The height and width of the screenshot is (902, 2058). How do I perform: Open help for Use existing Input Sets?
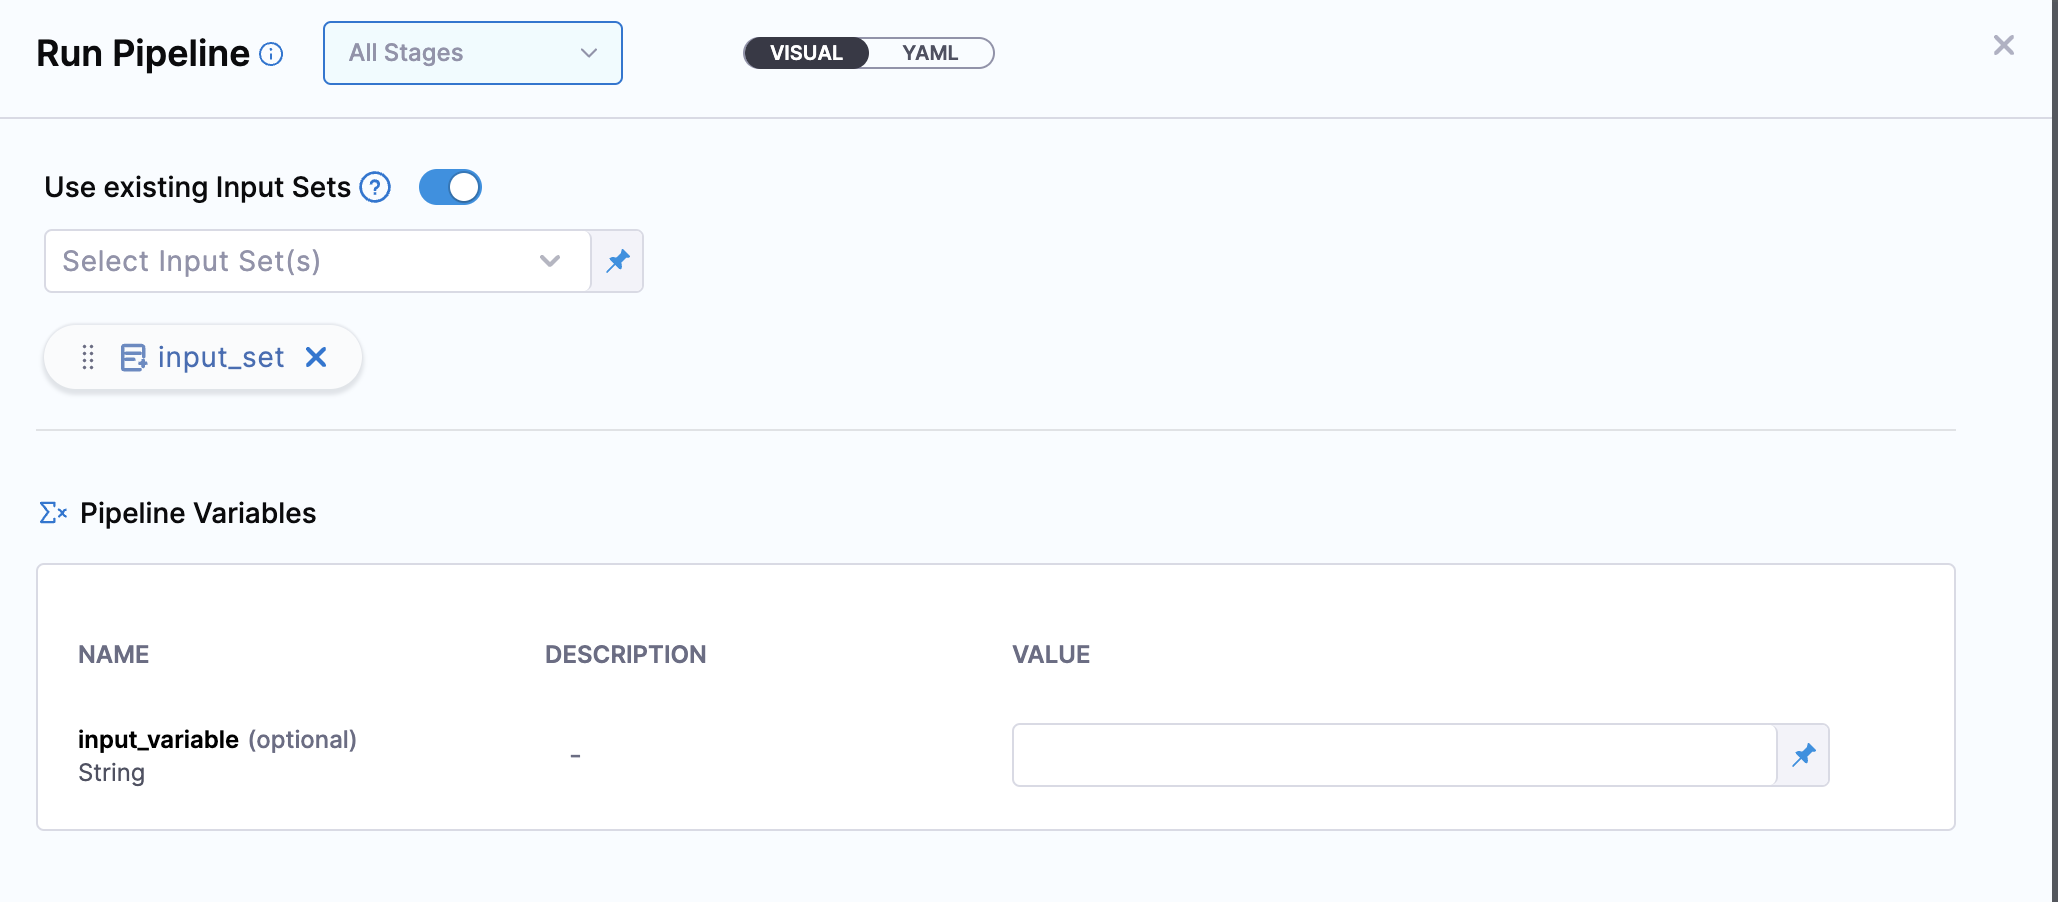click(x=375, y=187)
